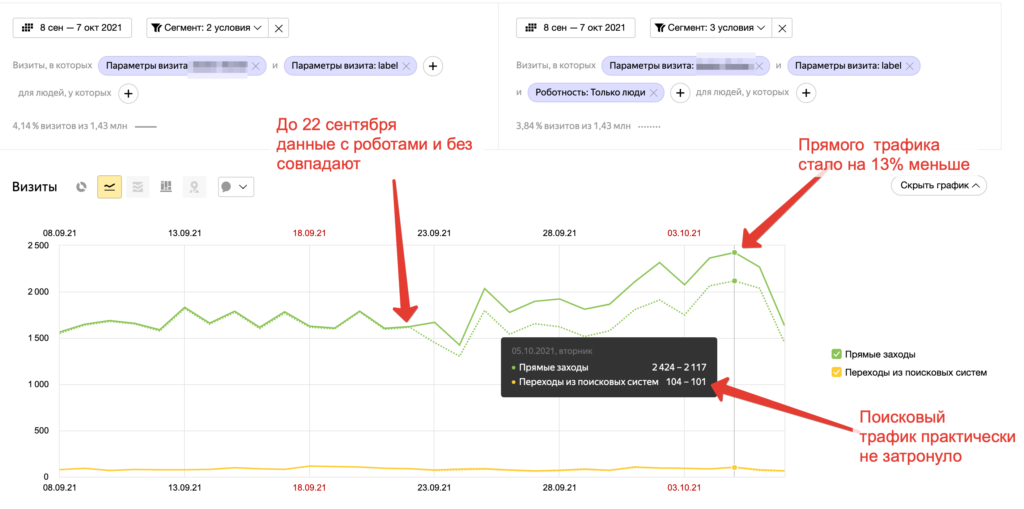
Task: Open the chart annotations comment dropdown
Action: 236,187
